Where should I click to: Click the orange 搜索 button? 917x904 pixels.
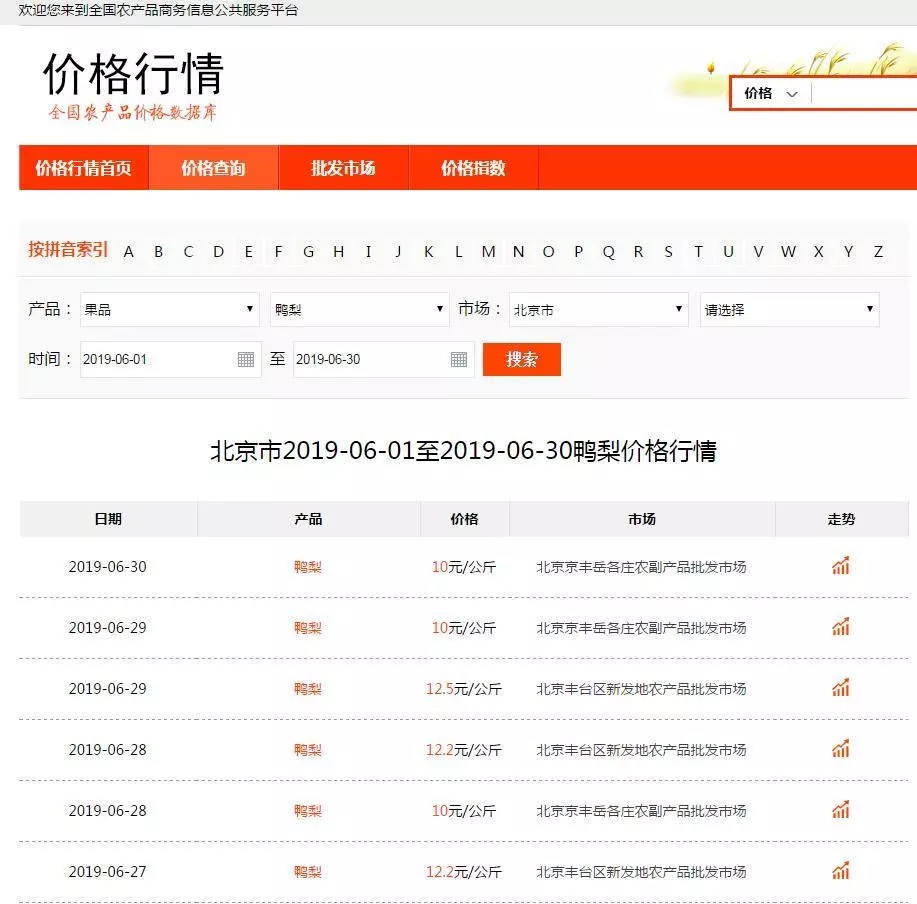click(x=521, y=359)
